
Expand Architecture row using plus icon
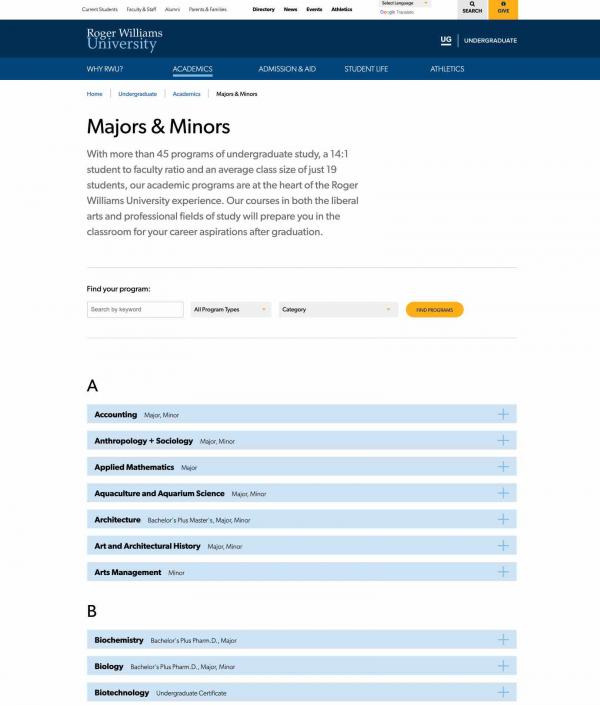pos(503,519)
